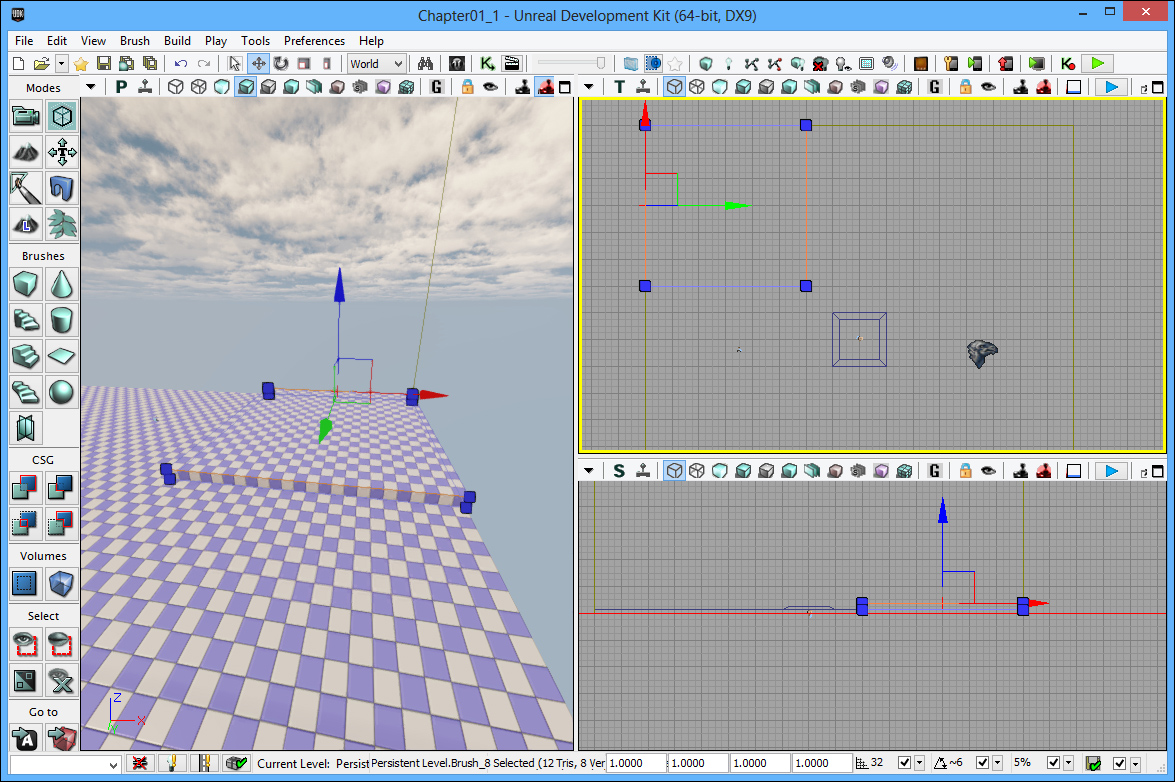Select the Geometry mode cube icon
1175x782 pixels.
click(62, 117)
